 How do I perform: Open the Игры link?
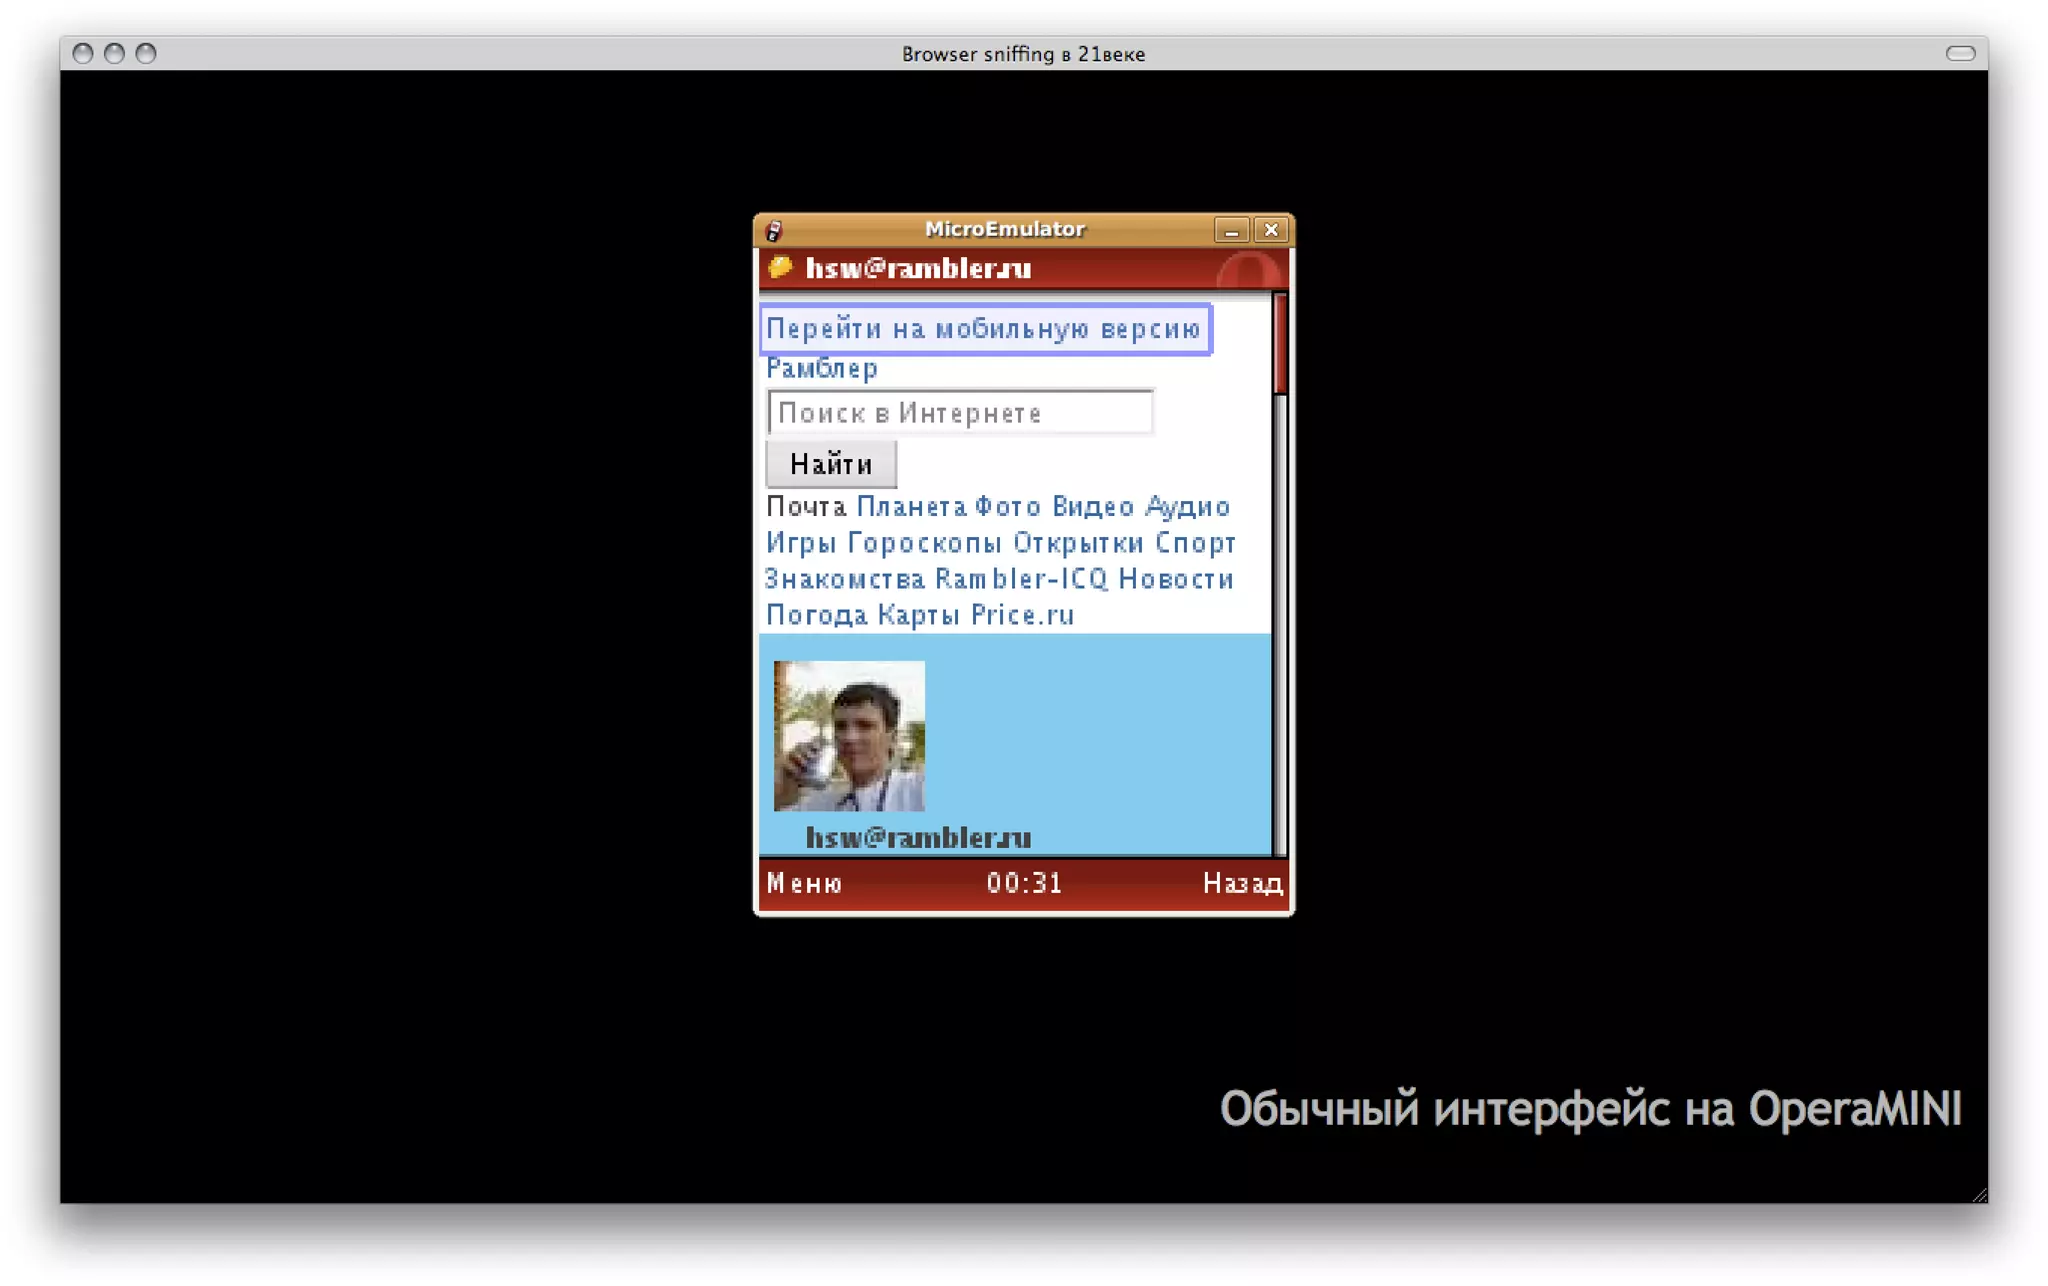tap(801, 543)
